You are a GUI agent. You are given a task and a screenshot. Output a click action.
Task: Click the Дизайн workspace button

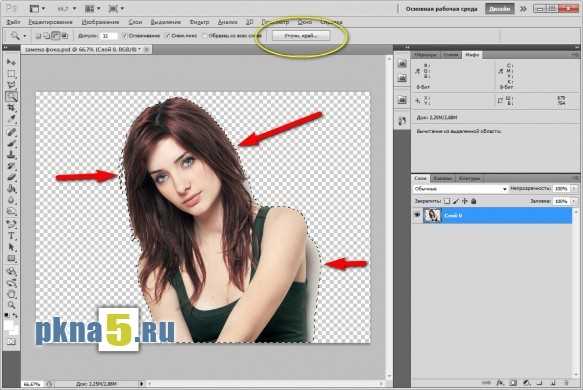[499, 9]
